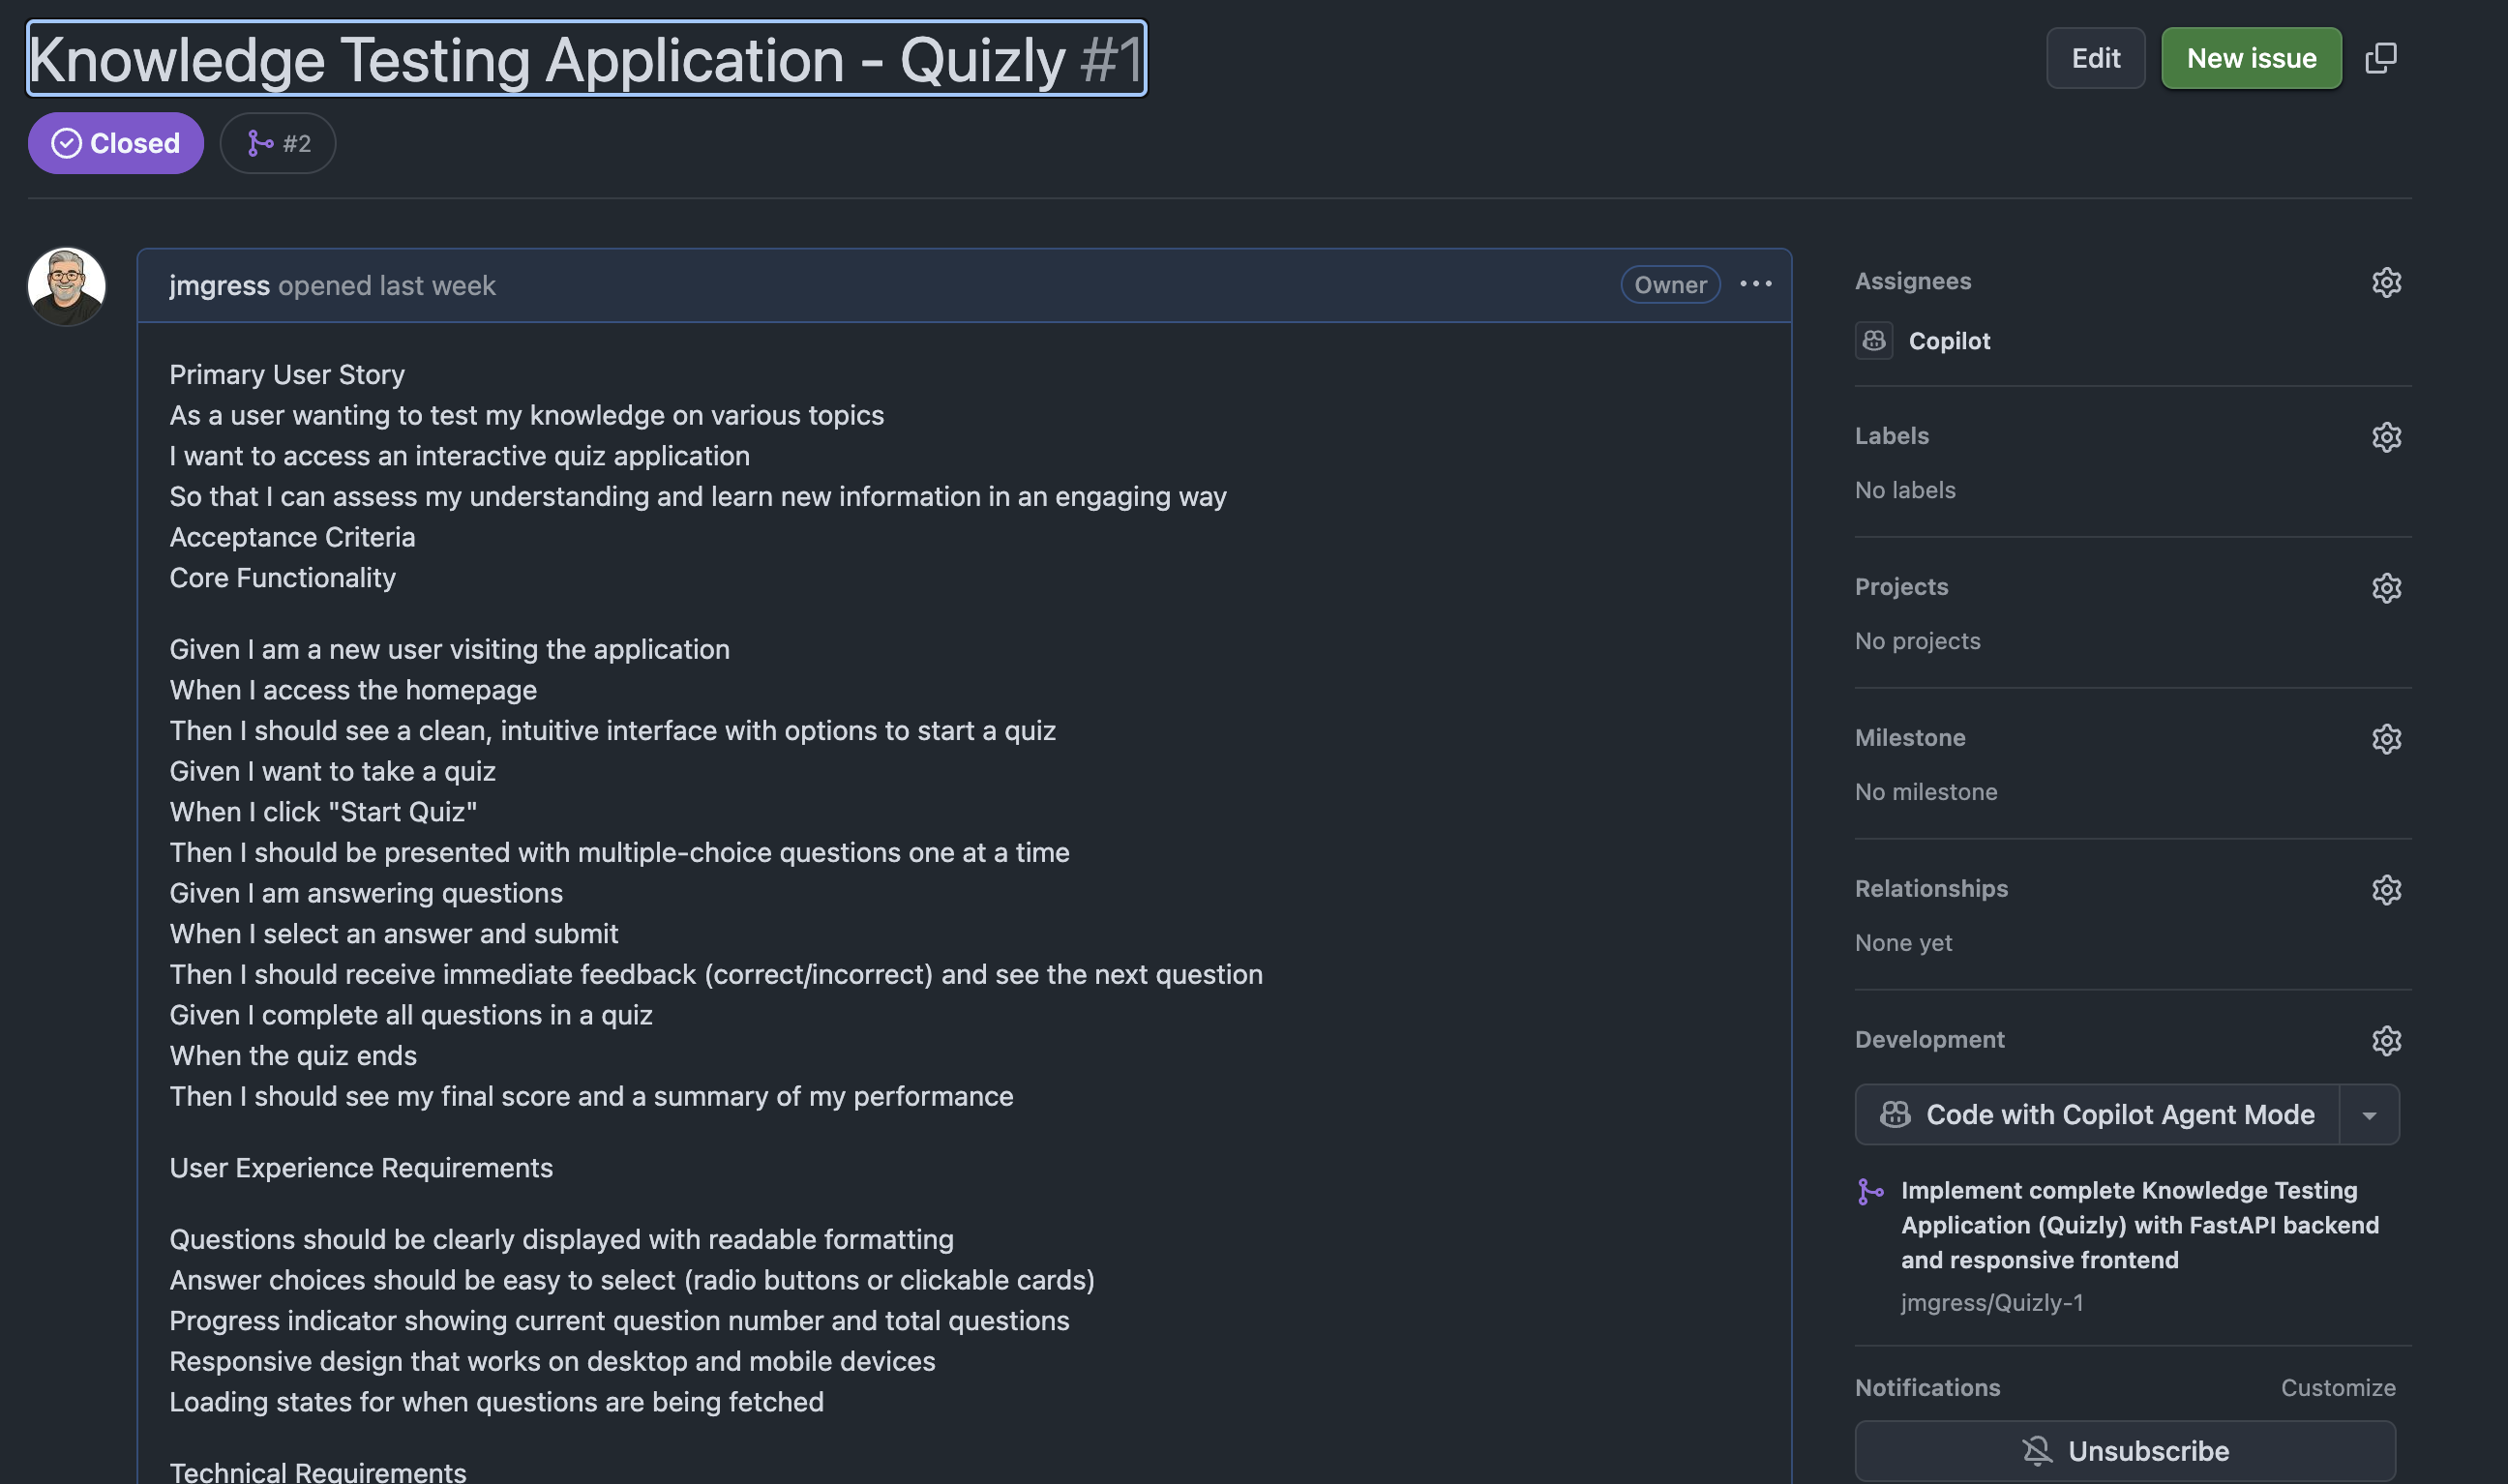This screenshot has width=2508, height=1484.
Task: Open linked pull request #2 badge
Action: 278,143
